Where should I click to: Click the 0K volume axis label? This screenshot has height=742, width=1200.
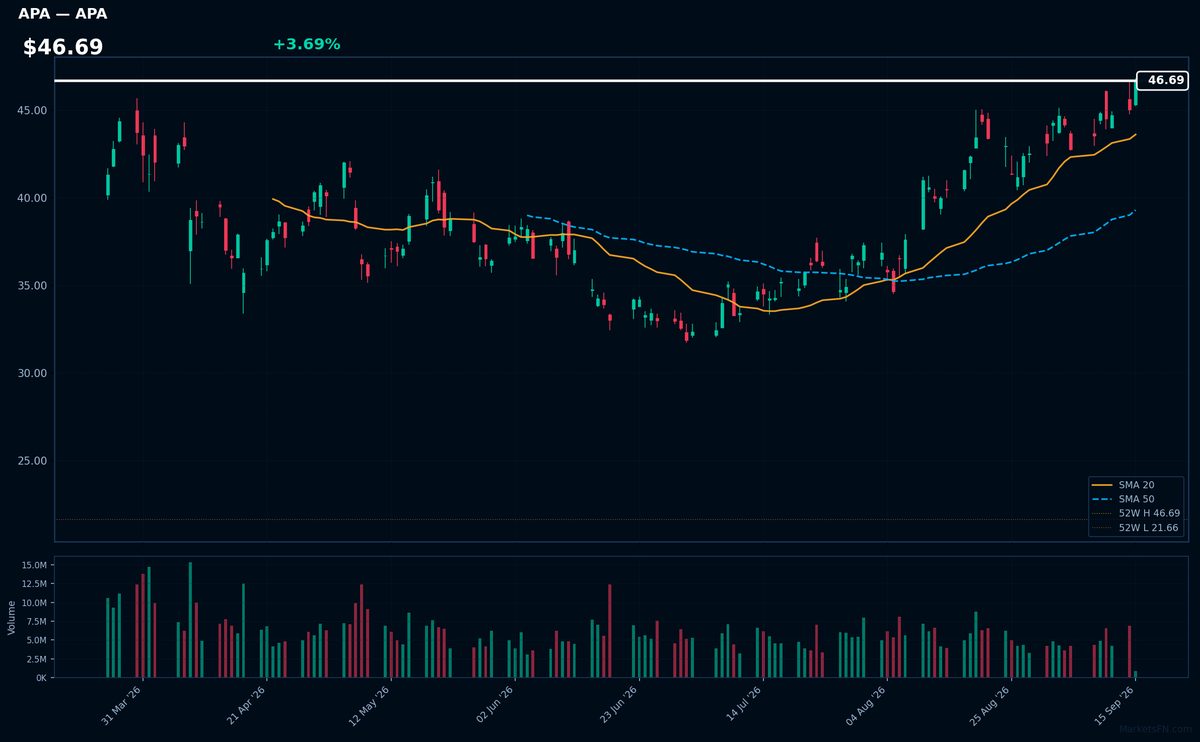click(x=41, y=678)
